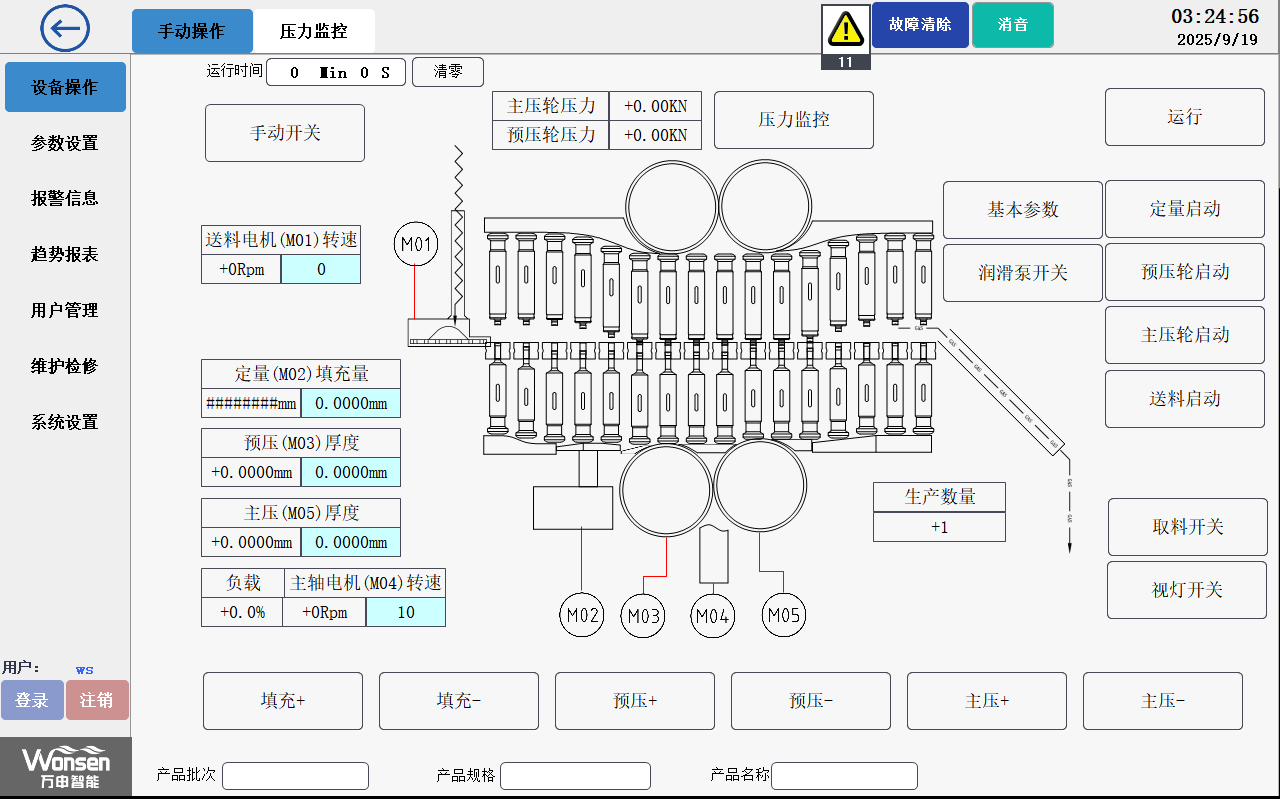Toggle the 润滑泵开关 lubrication pump switch

(x=1022, y=272)
